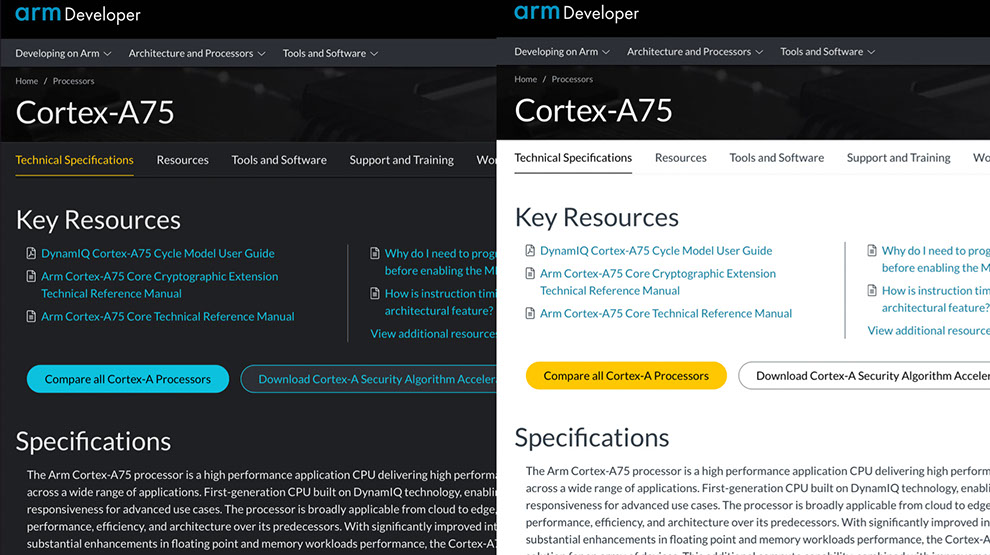The image size is (990, 555).
Task: Go to the Home breadcrumb on the light page
Action: tap(525, 79)
